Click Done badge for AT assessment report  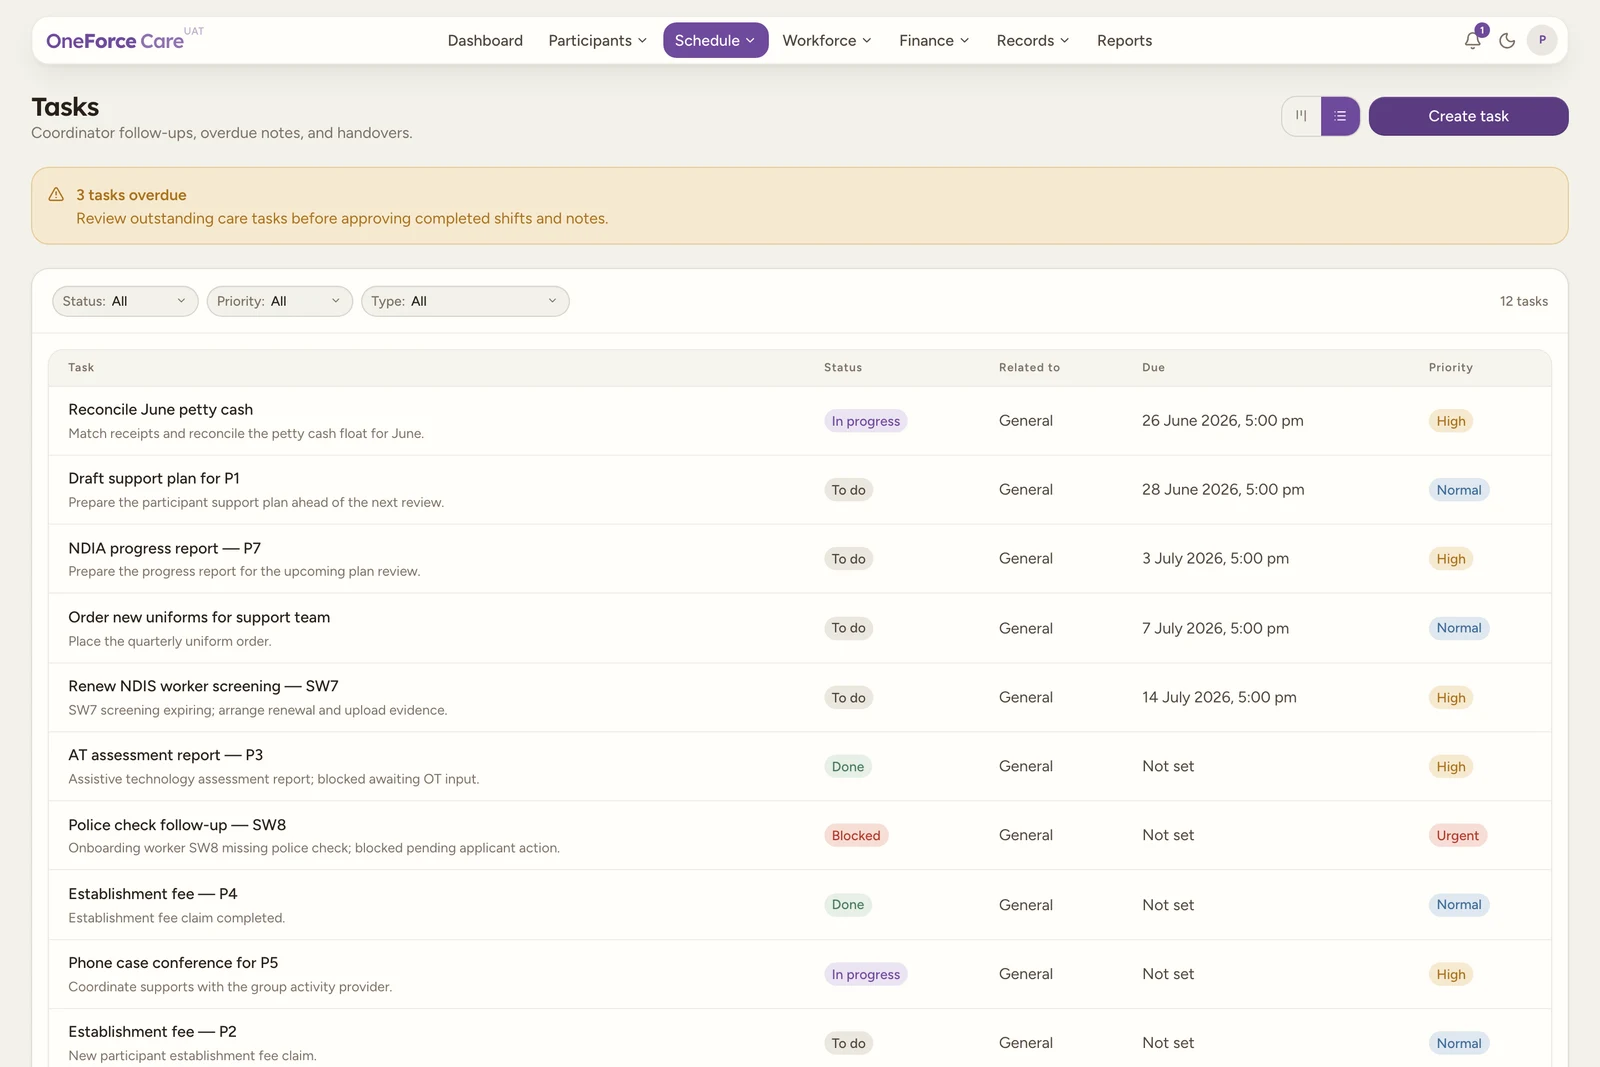[x=848, y=767]
